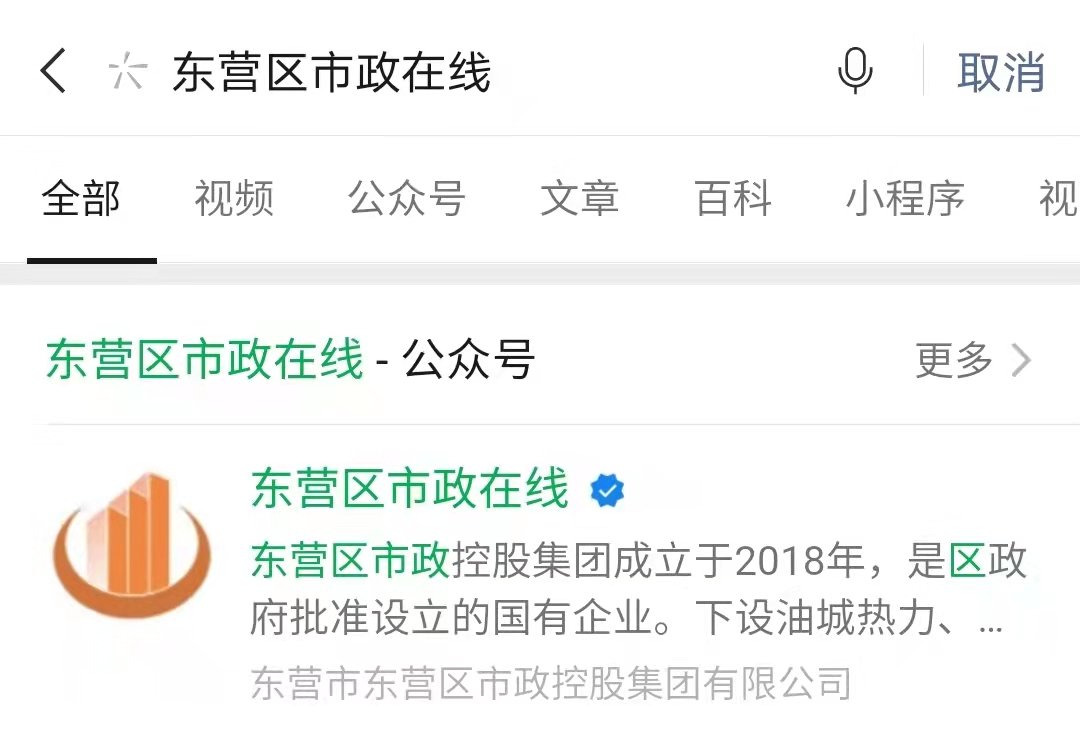Switch to the 全部 tab

[x=81, y=198]
